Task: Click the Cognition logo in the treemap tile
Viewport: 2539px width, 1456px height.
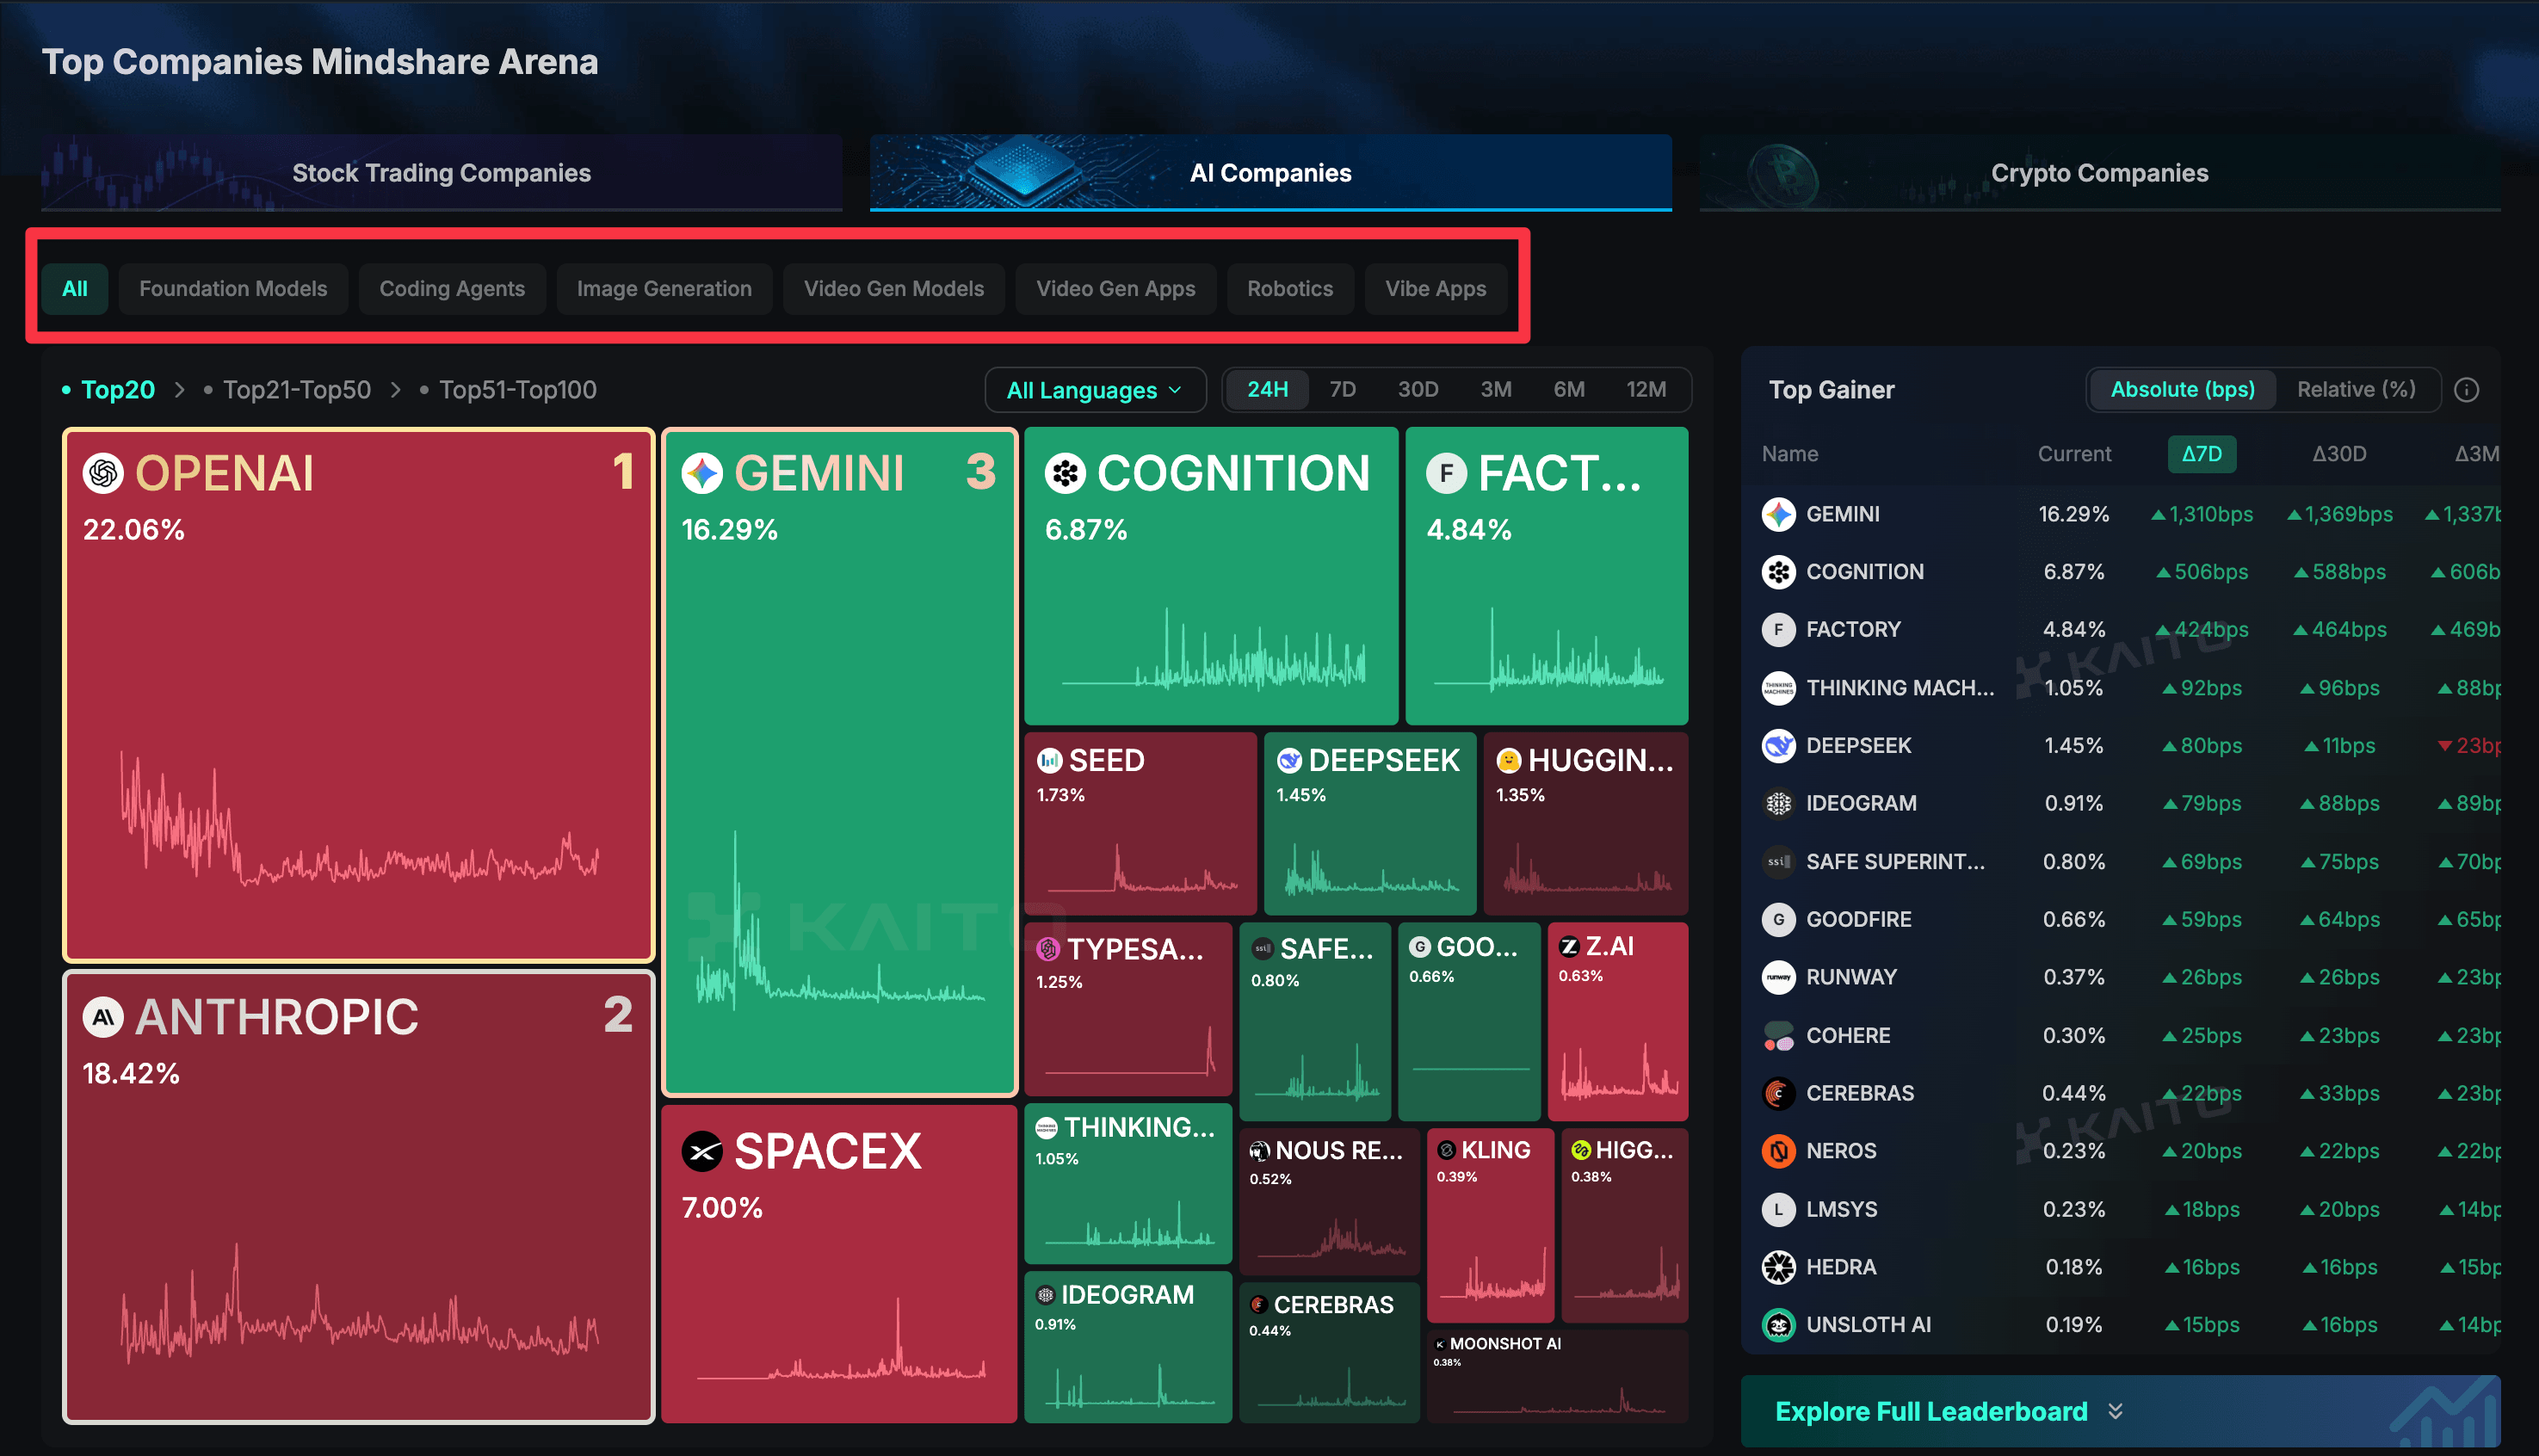Action: point(1065,473)
